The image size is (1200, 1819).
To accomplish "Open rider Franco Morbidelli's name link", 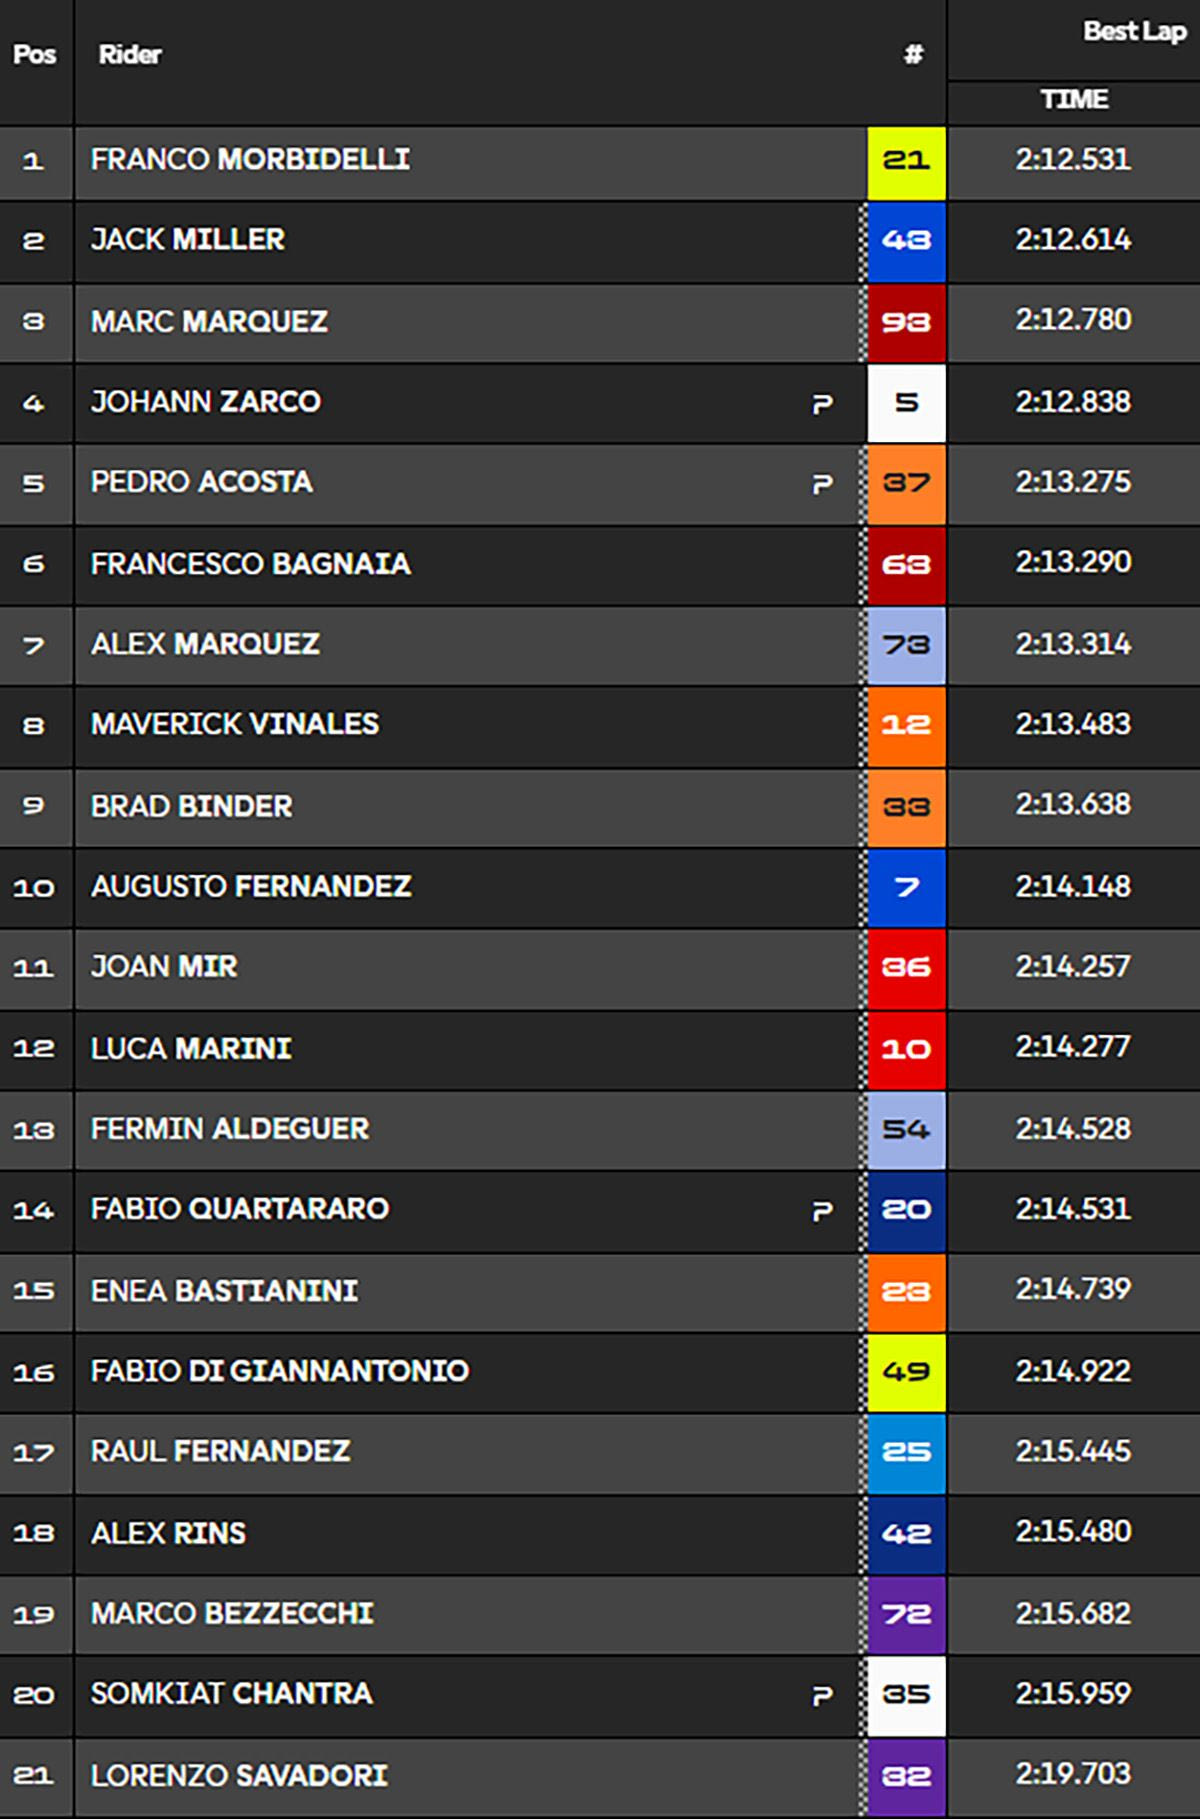I will pos(250,160).
